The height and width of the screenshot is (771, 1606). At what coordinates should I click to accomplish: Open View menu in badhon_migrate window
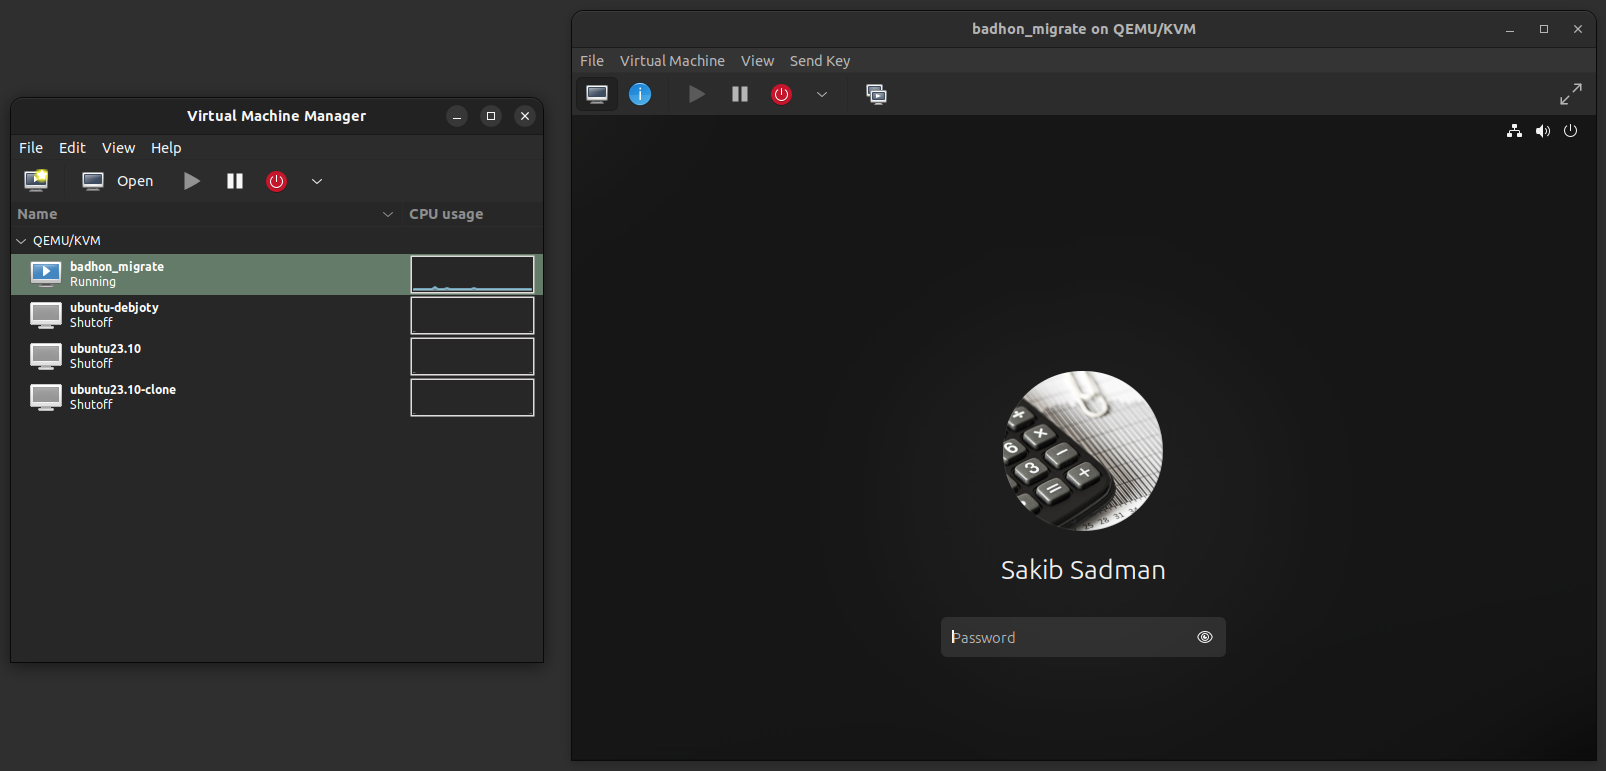coord(757,61)
